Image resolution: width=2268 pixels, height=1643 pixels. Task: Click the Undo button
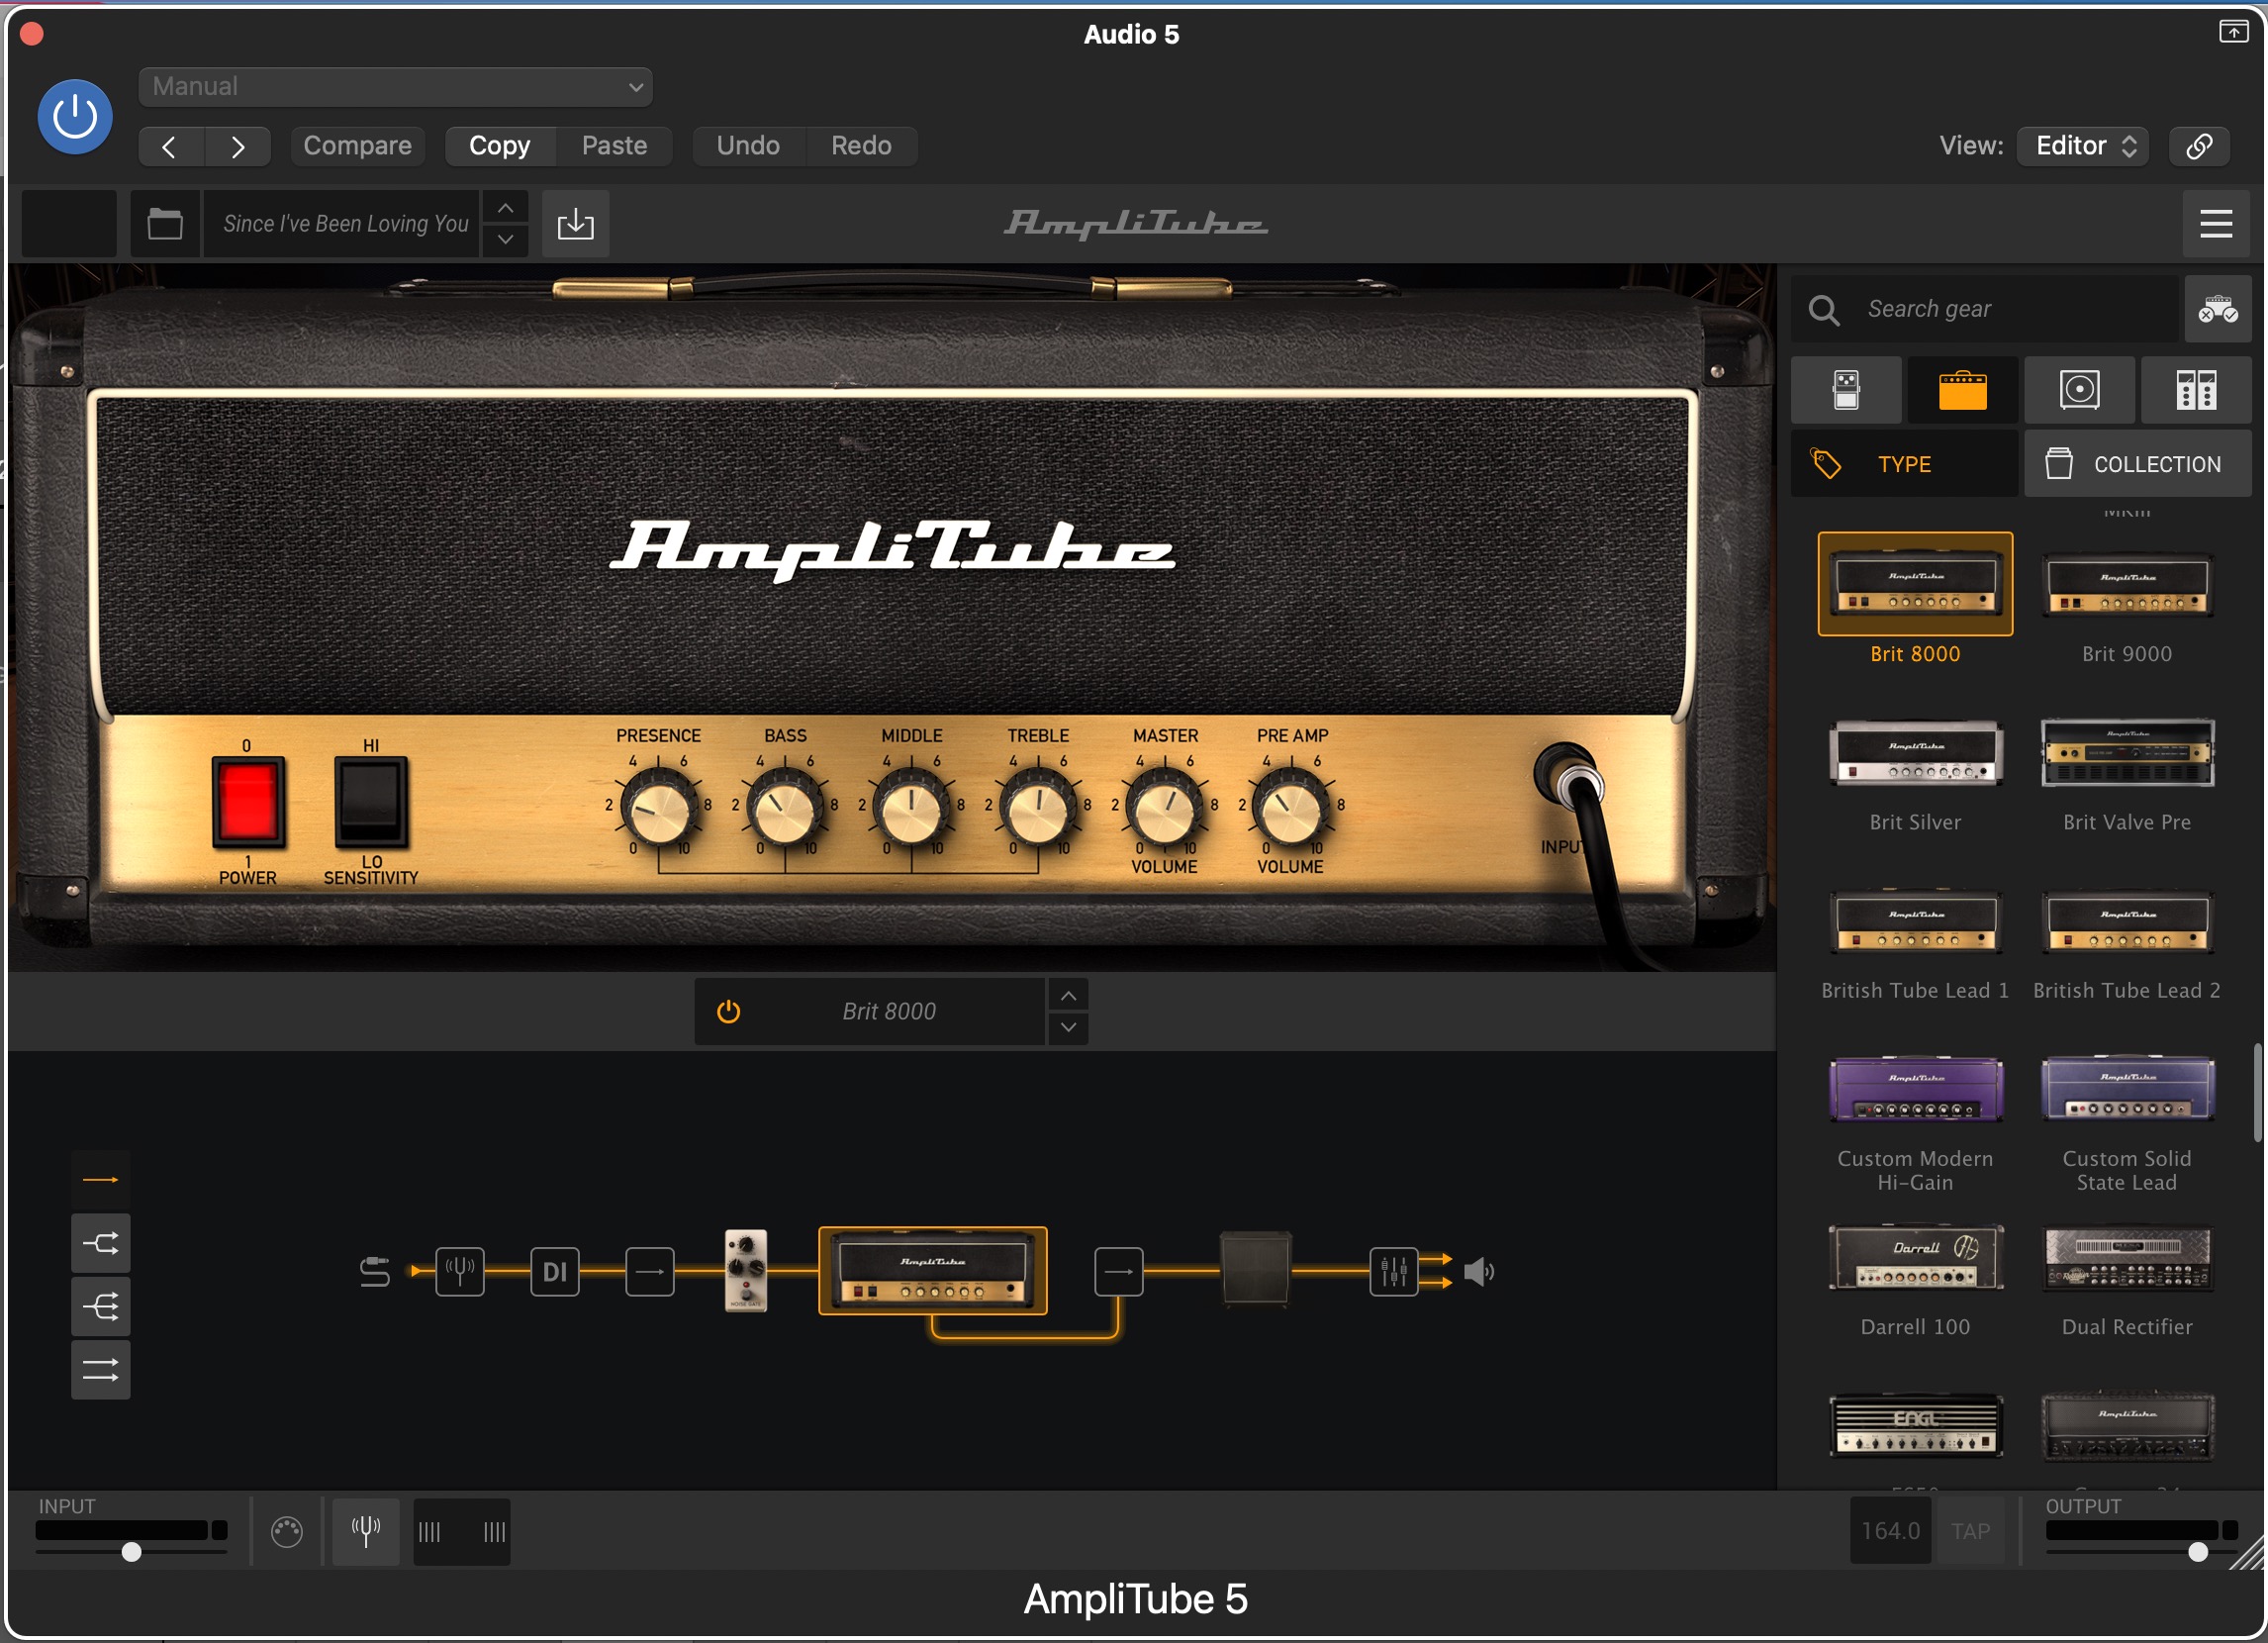coord(748,146)
